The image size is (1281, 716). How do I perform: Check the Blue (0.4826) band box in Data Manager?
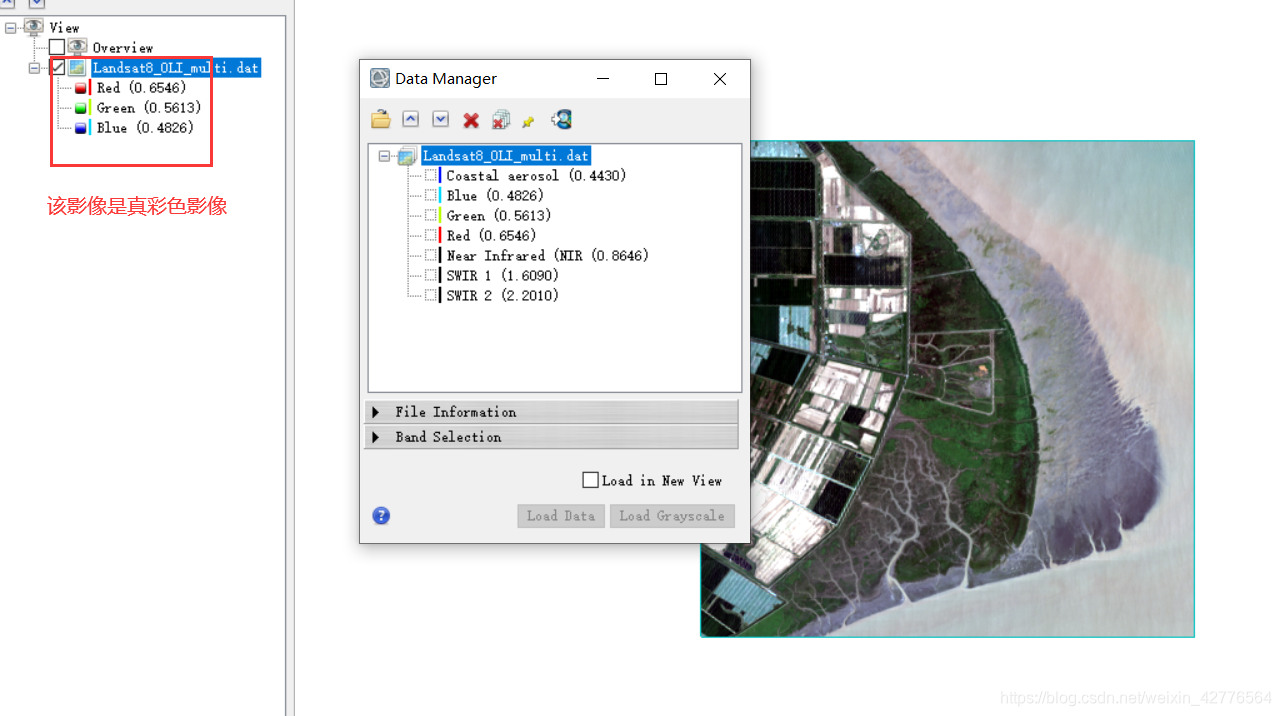[431, 195]
